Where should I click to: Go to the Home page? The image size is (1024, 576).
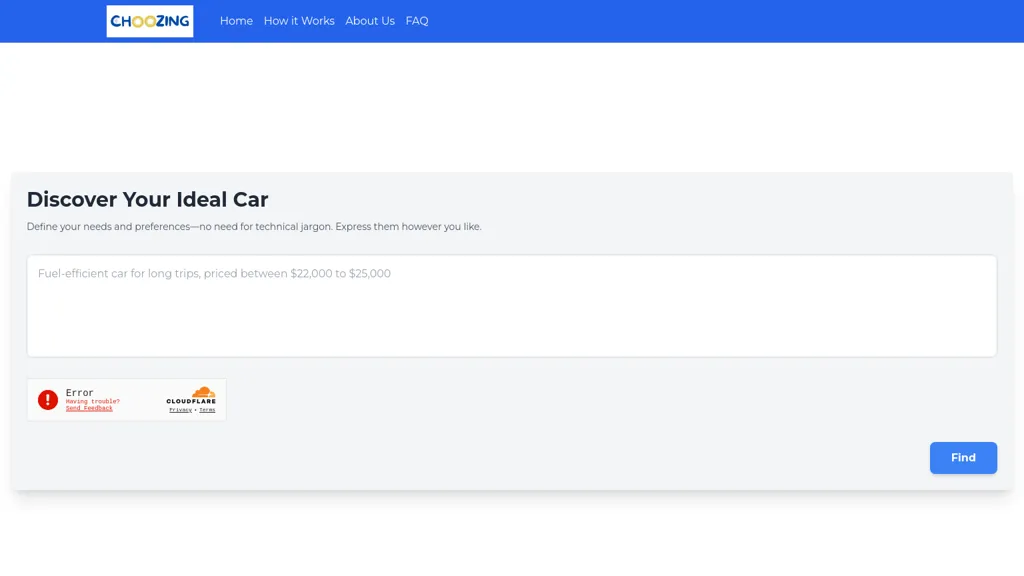[236, 21]
